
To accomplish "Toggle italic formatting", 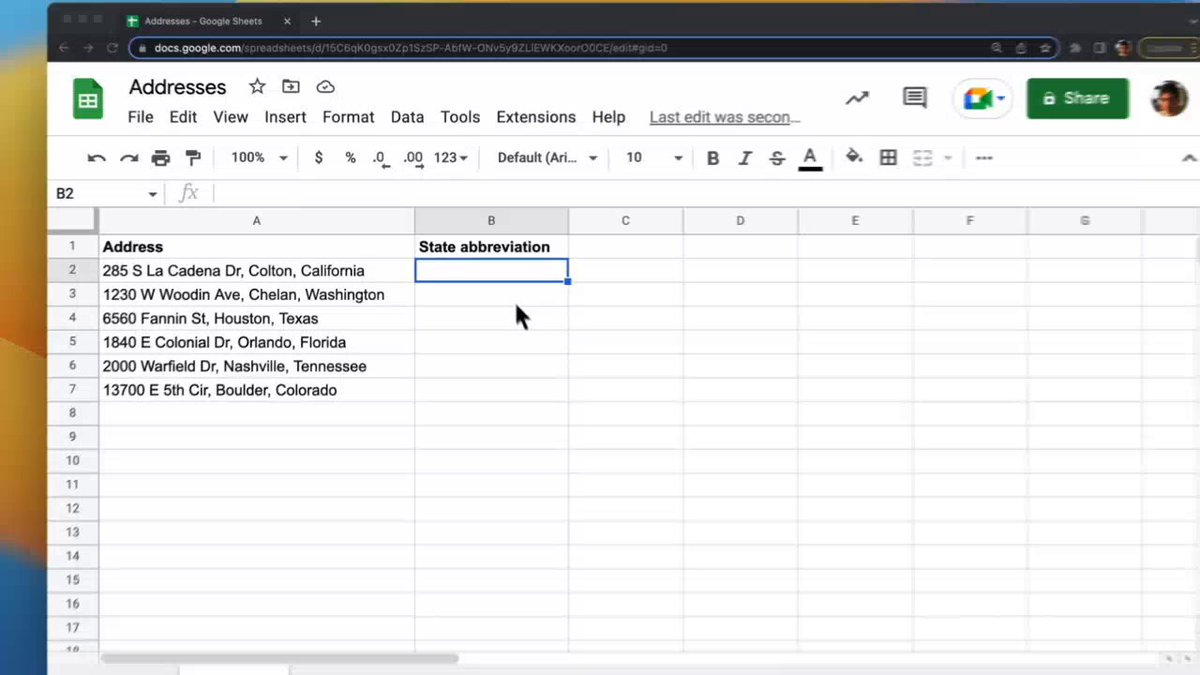I will coord(745,158).
